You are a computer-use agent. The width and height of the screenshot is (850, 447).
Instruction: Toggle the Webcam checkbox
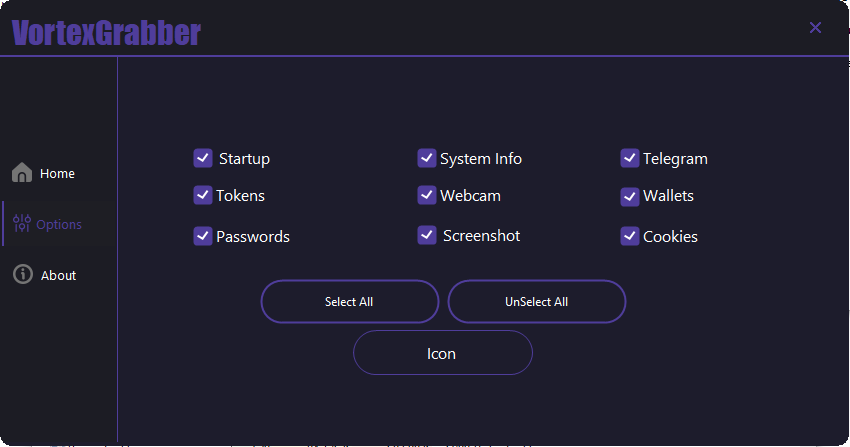click(427, 195)
